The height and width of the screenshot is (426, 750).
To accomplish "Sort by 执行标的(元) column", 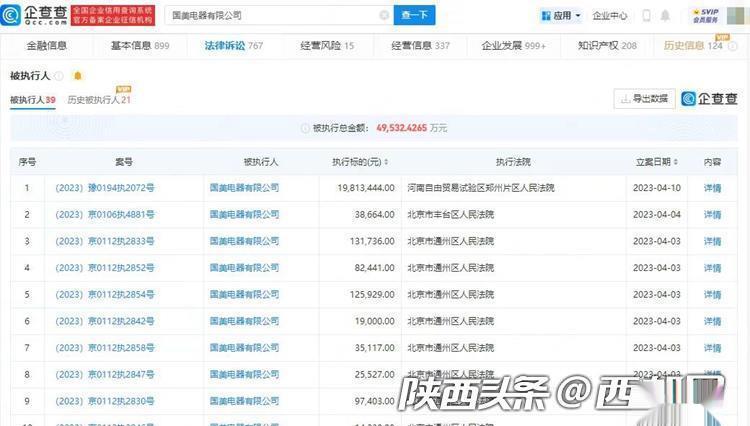I will (x=360, y=162).
